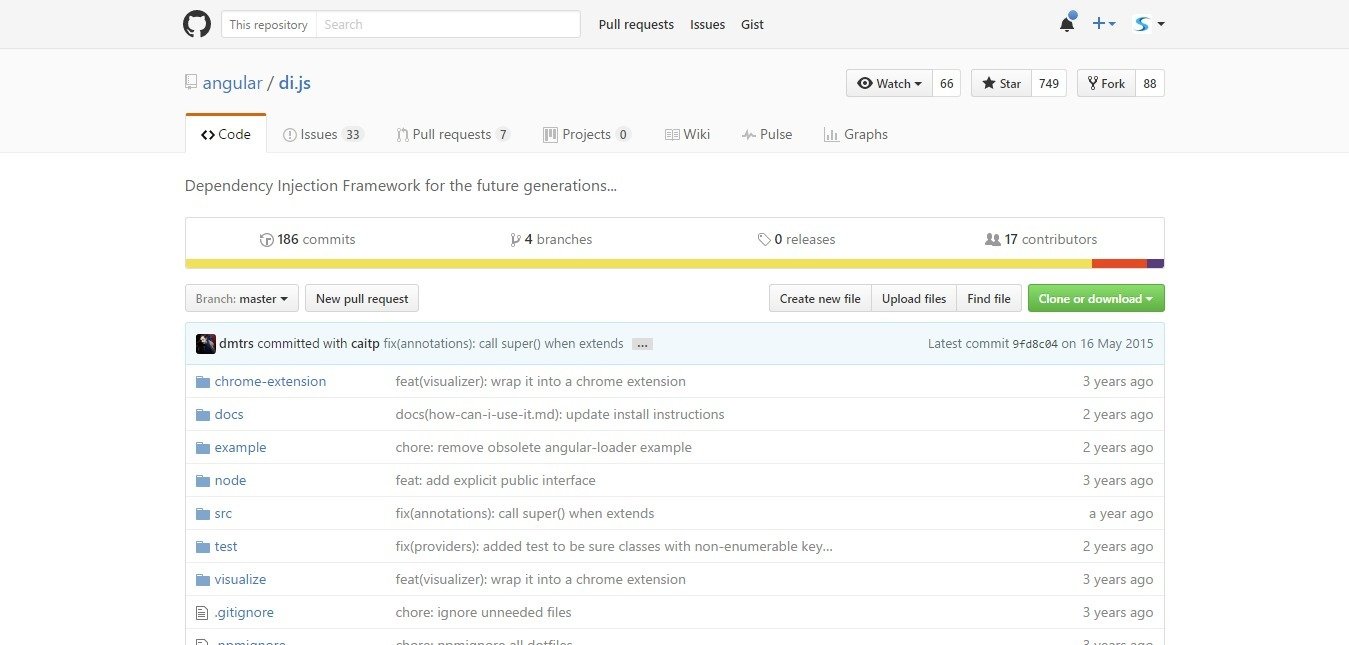This screenshot has width=1349, height=645.
Task: Click the red language bar segment
Action: [1119, 264]
